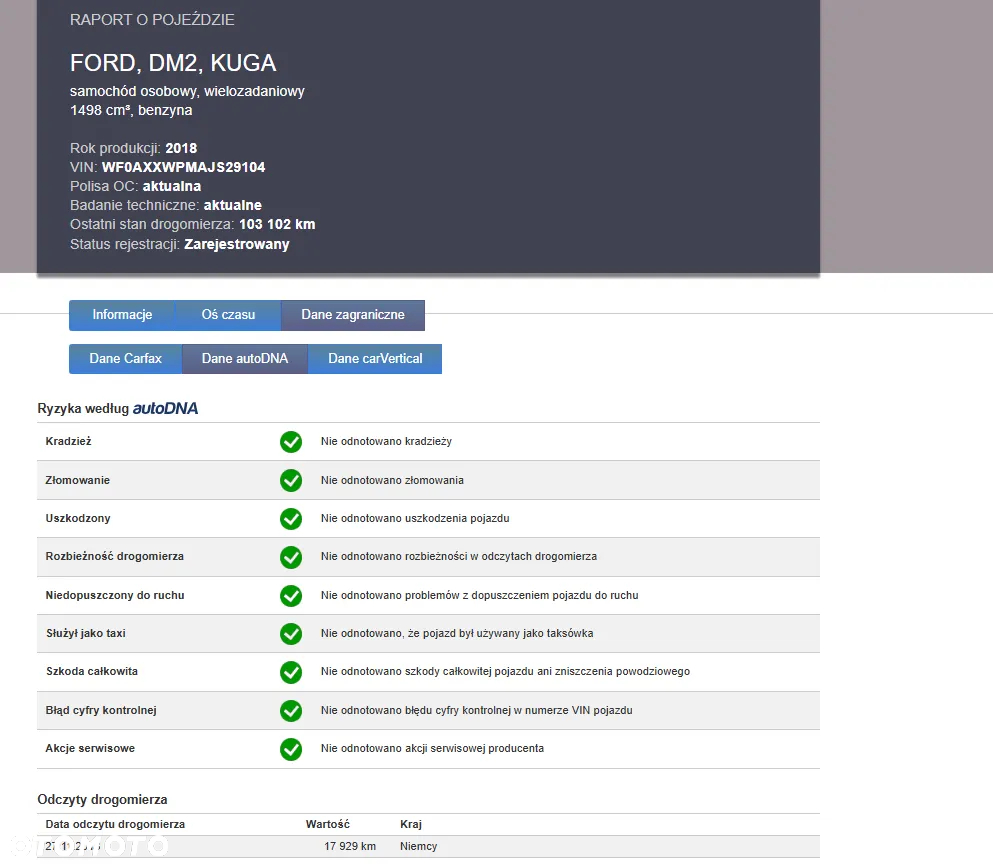Click the Odczyty drogomierza heading
The image size is (993, 866).
pos(102,799)
